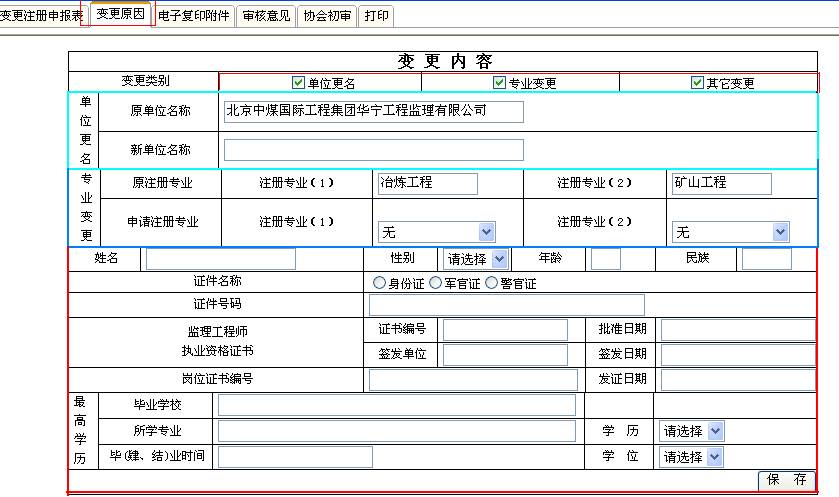839x497 pixels.
Task: Click the 姓名 input box
Action: [x=221, y=259]
